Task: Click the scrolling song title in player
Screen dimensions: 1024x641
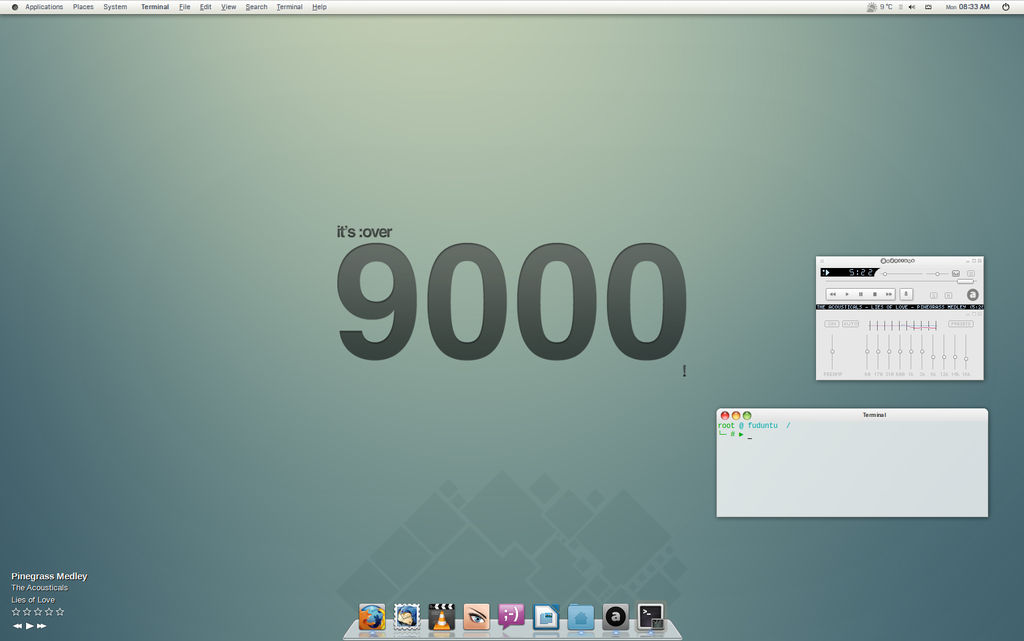Action: coord(900,307)
